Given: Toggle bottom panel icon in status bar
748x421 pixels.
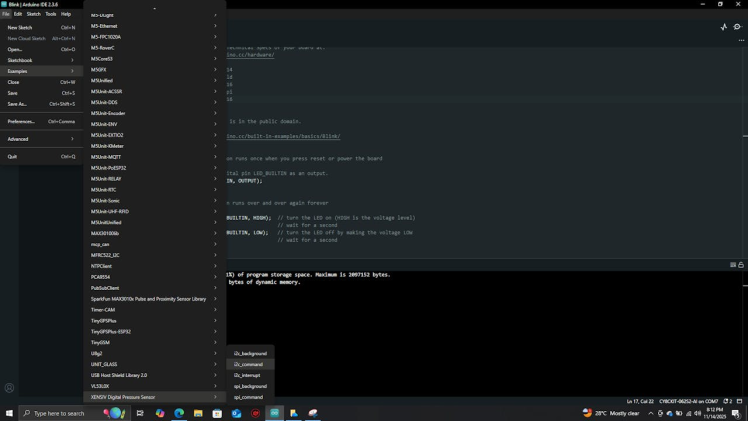Looking at the screenshot, I should pyautogui.click(x=739, y=401).
